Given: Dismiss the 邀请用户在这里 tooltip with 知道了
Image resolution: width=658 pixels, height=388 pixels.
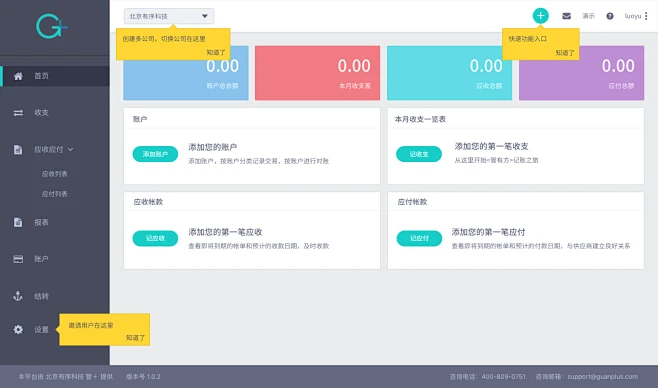Looking at the screenshot, I should [x=135, y=338].
